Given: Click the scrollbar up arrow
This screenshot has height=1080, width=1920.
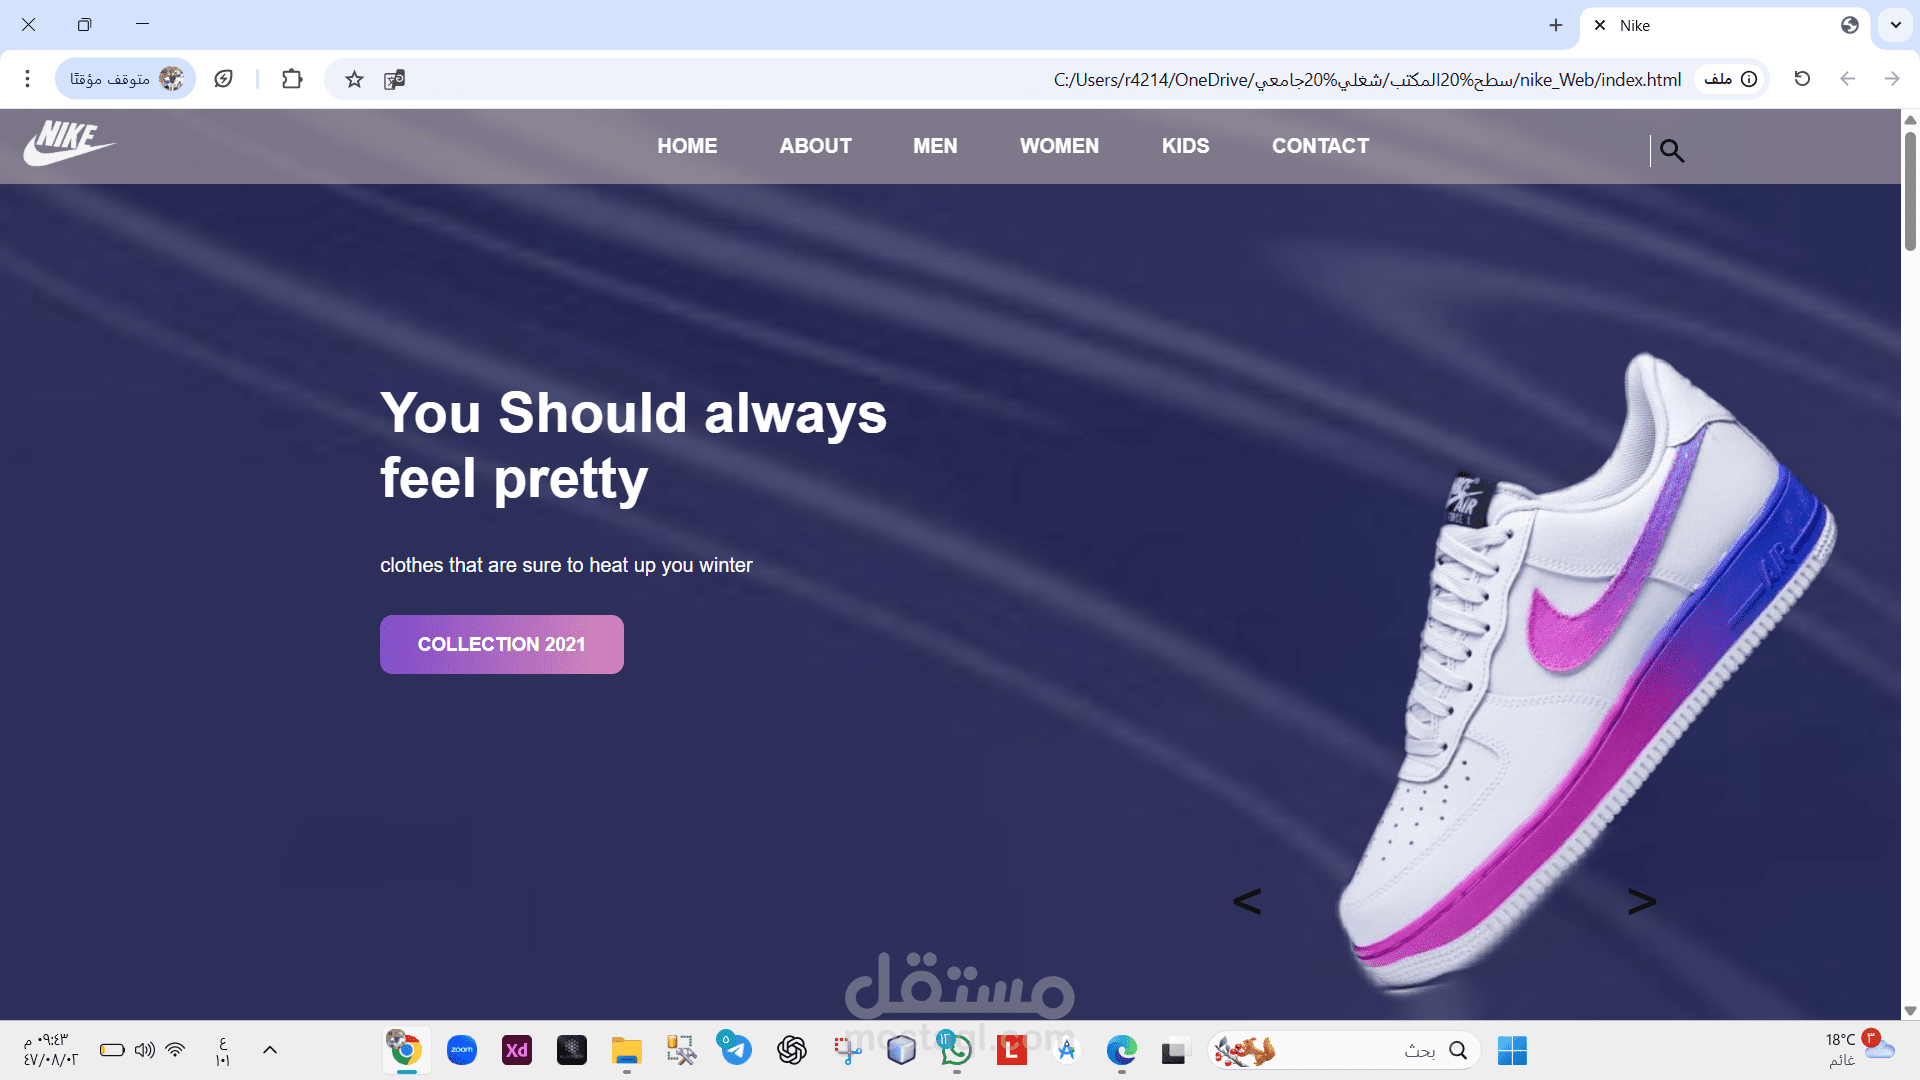Looking at the screenshot, I should 1910,120.
